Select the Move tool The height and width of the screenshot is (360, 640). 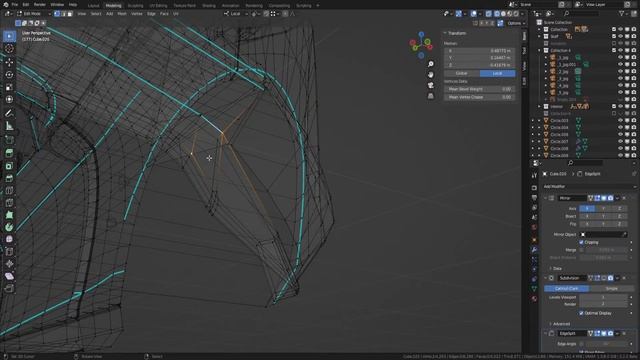[9, 62]
